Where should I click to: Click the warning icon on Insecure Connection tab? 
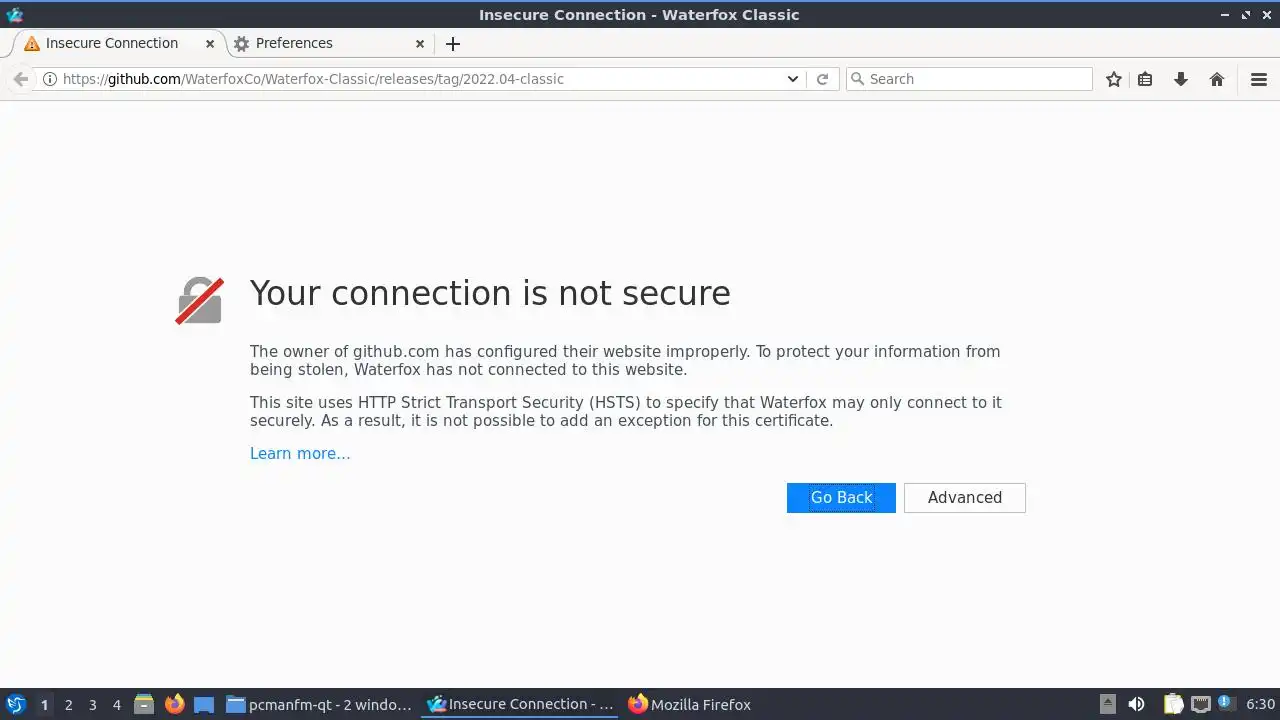click(x=32, y=44)
